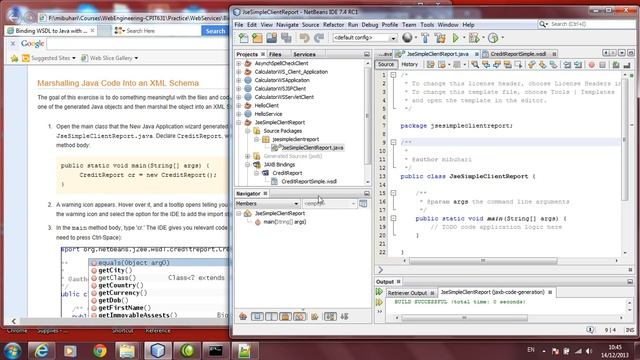Open the Navigate menu
This screenshot has width=640, height=360.
[x=287, y=25]
